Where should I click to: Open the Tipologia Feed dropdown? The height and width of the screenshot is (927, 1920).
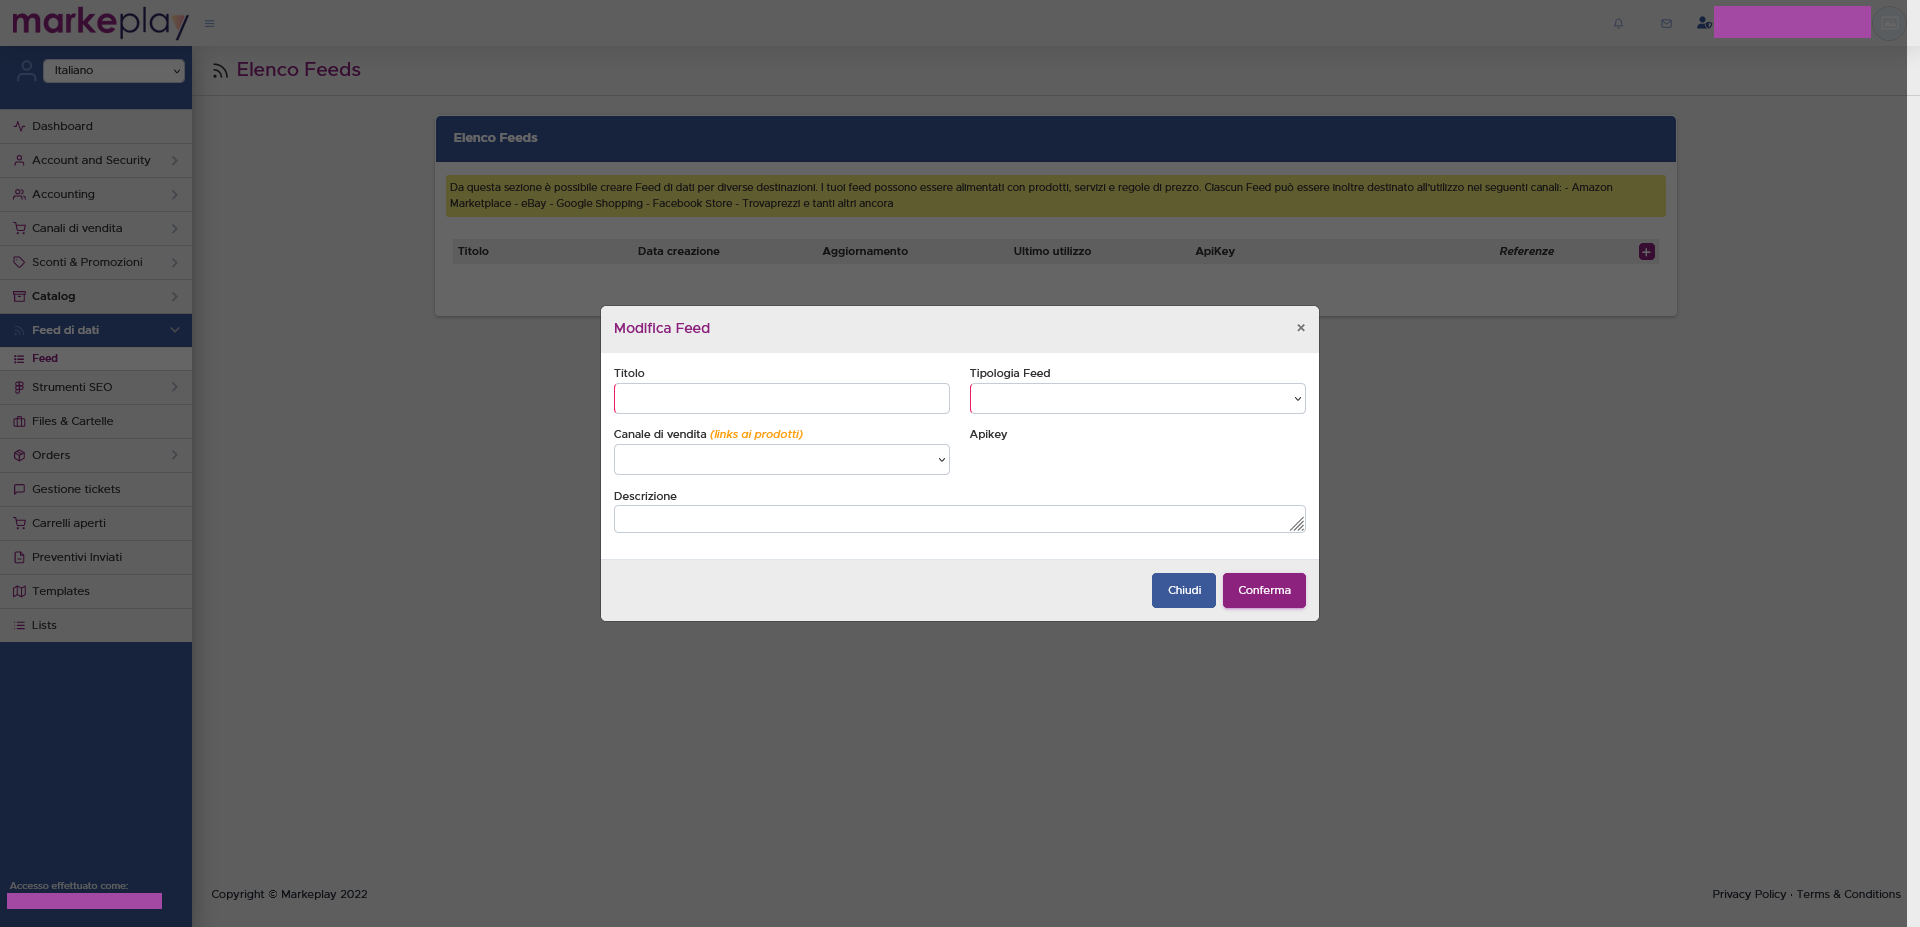[x=1137, y=398]
